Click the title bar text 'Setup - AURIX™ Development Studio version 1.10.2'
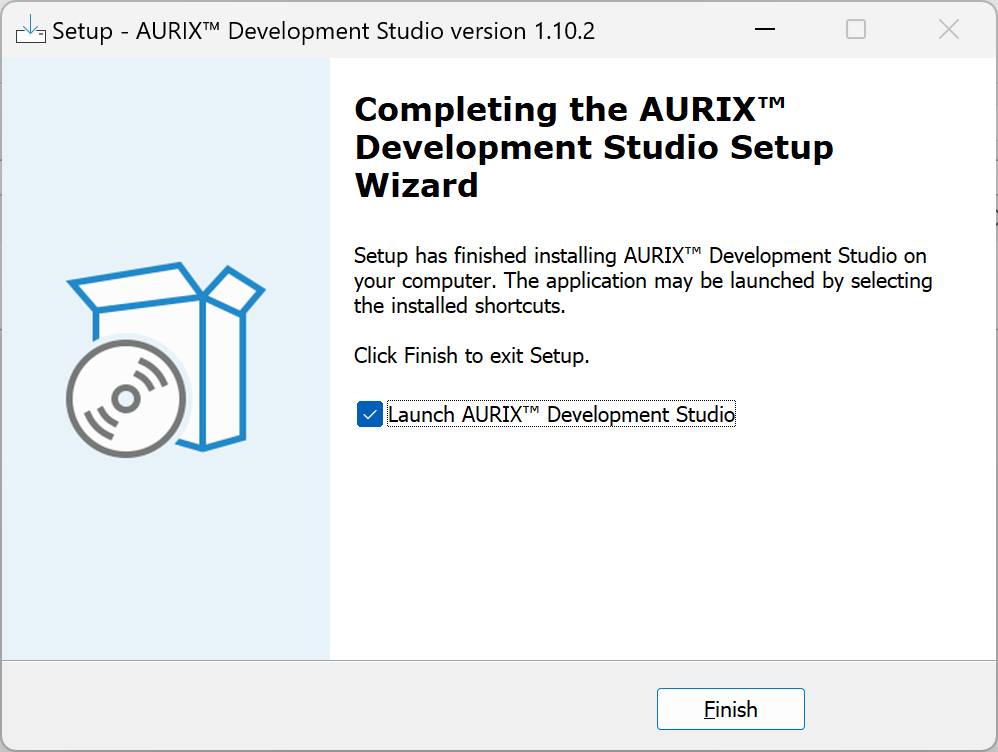 click(x=323, y=31)
